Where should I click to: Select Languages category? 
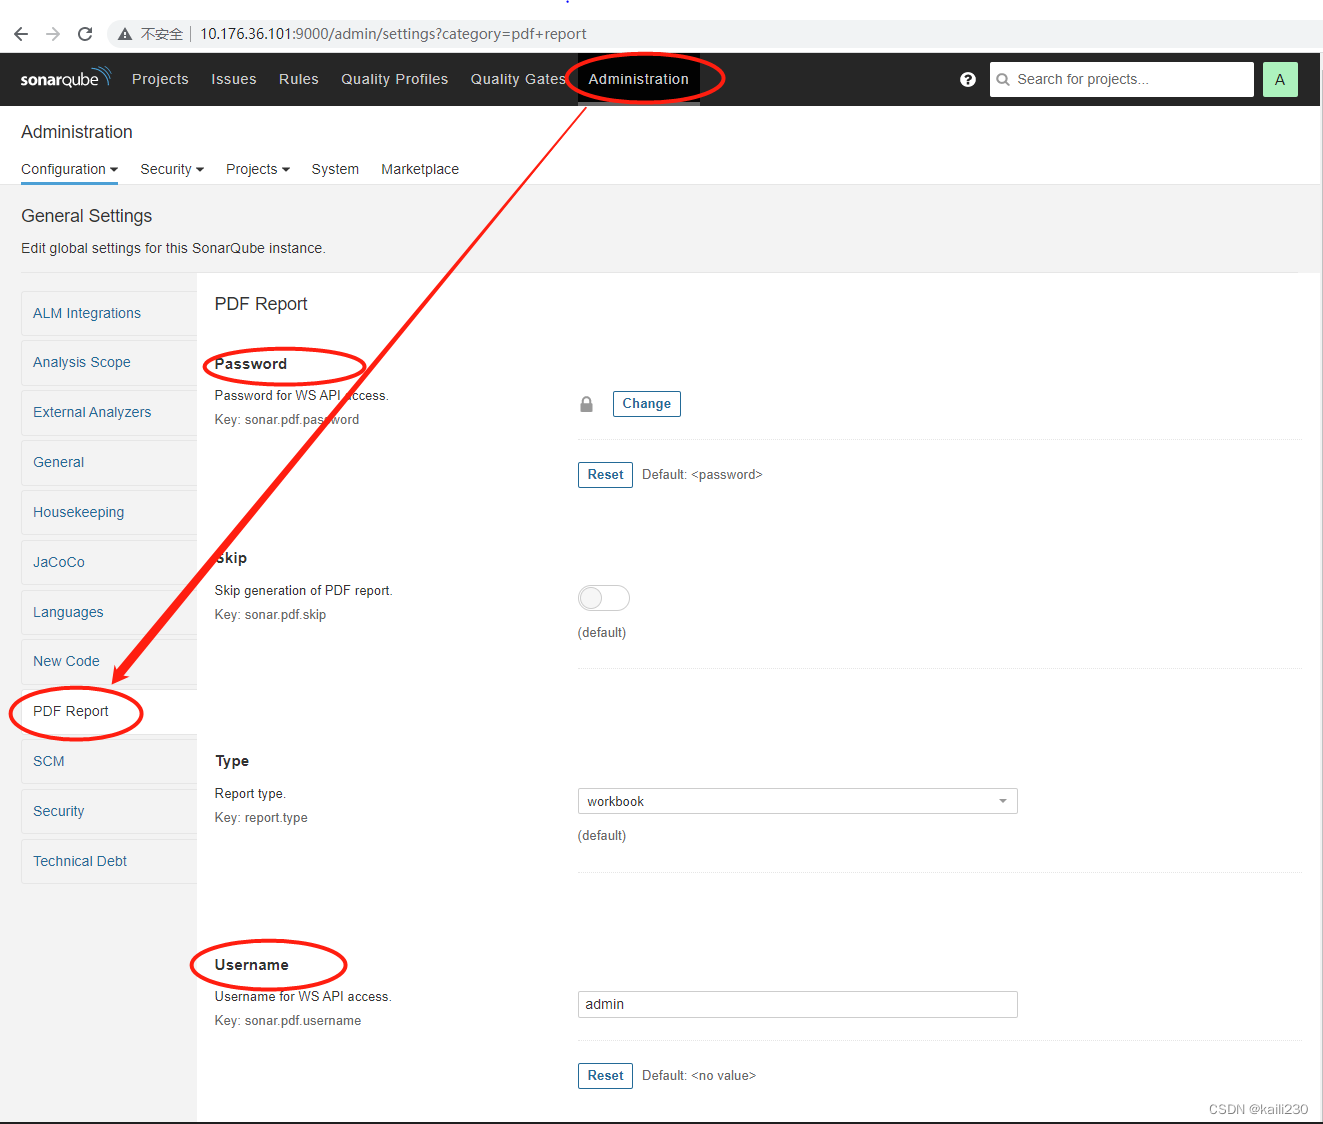coord(109,612)
